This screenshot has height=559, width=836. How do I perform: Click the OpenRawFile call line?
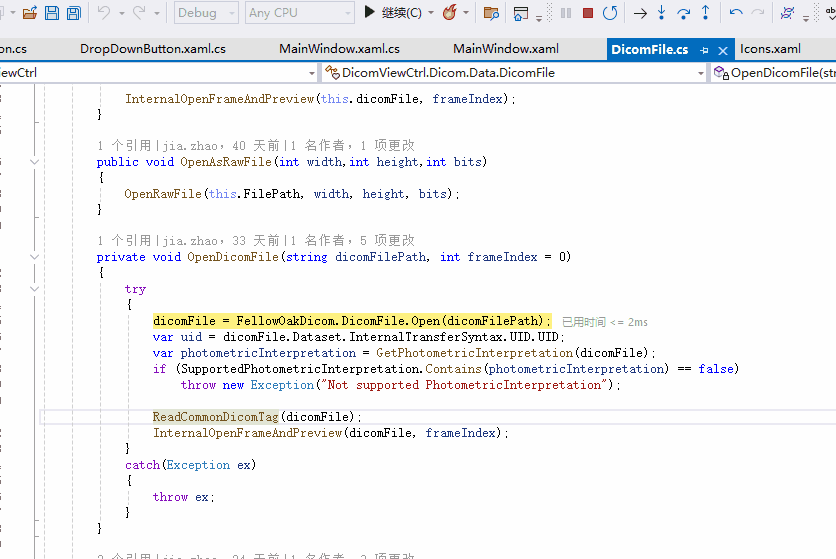click(292, 194)
